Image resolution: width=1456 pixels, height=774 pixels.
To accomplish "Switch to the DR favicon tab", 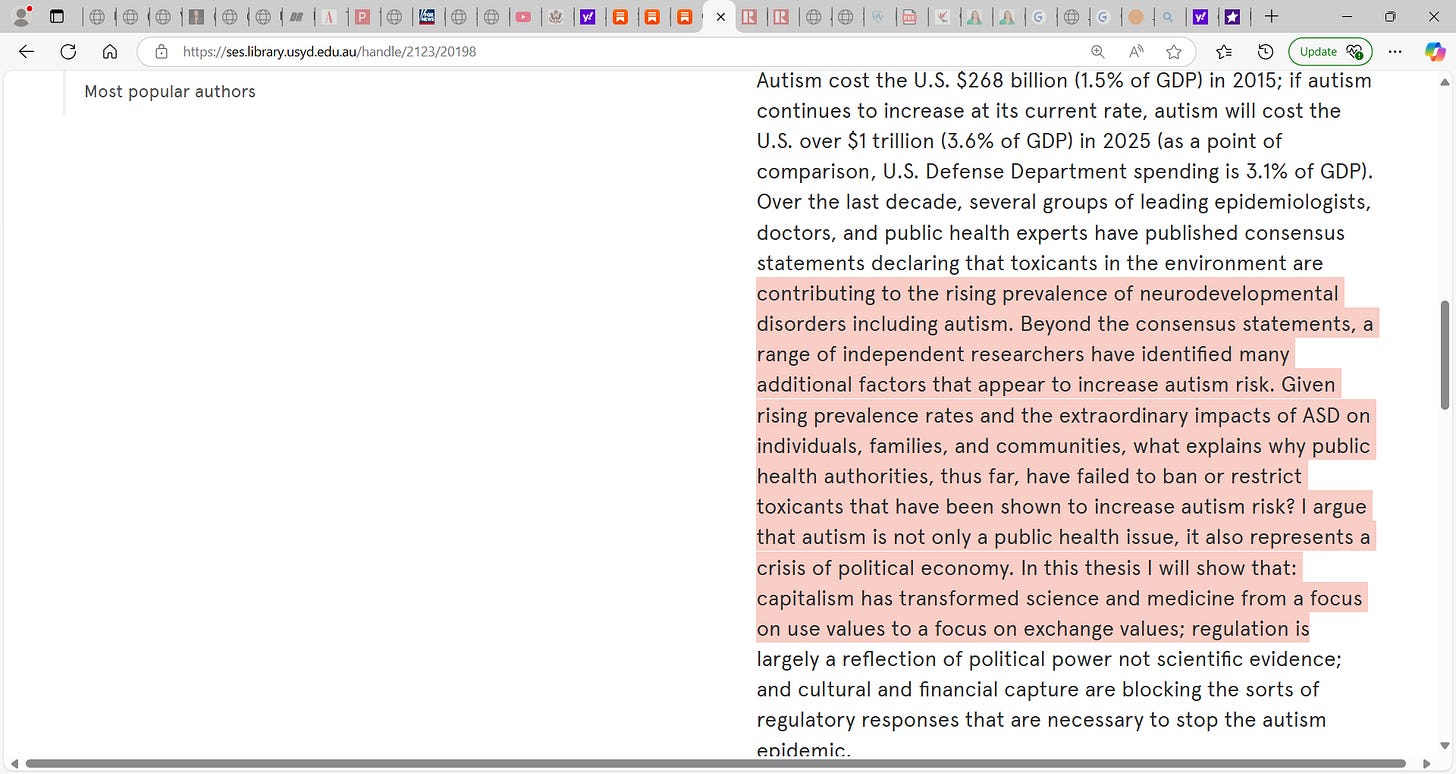I will point(296,17).
